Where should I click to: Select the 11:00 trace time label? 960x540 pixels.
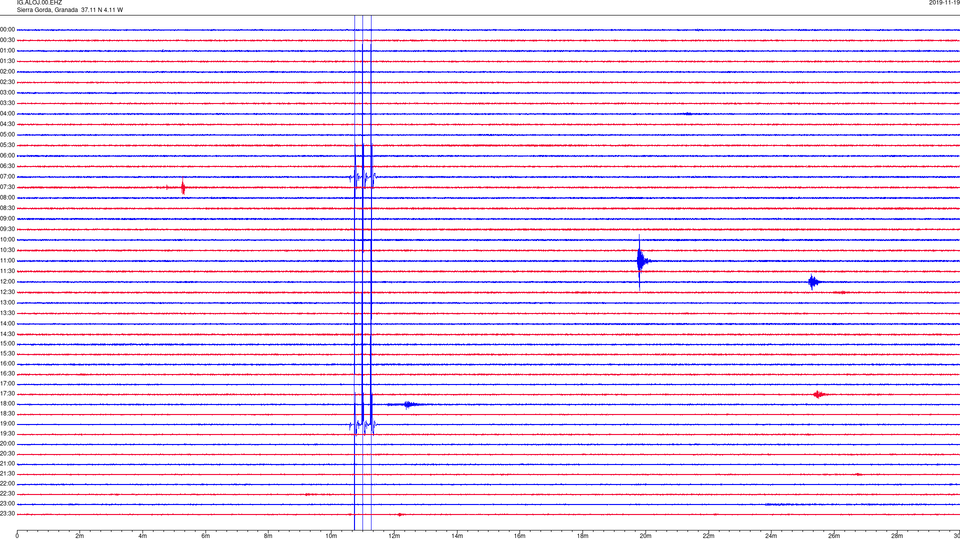point(7,261)
